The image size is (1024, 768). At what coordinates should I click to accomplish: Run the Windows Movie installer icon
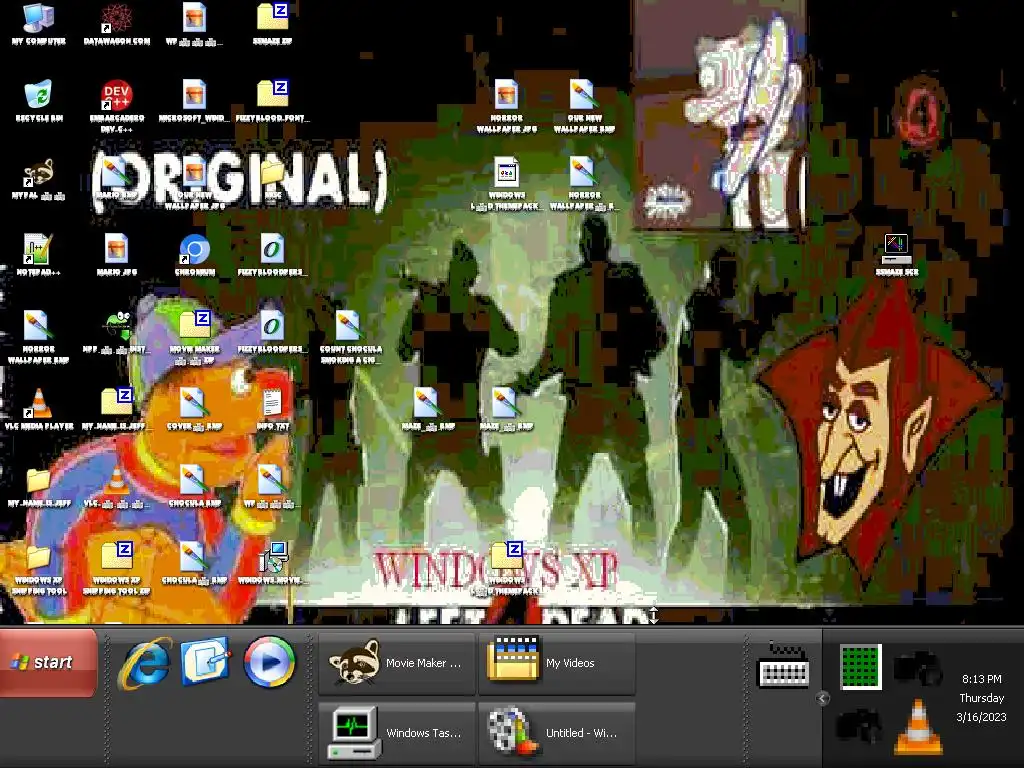[x=272, y=564]
